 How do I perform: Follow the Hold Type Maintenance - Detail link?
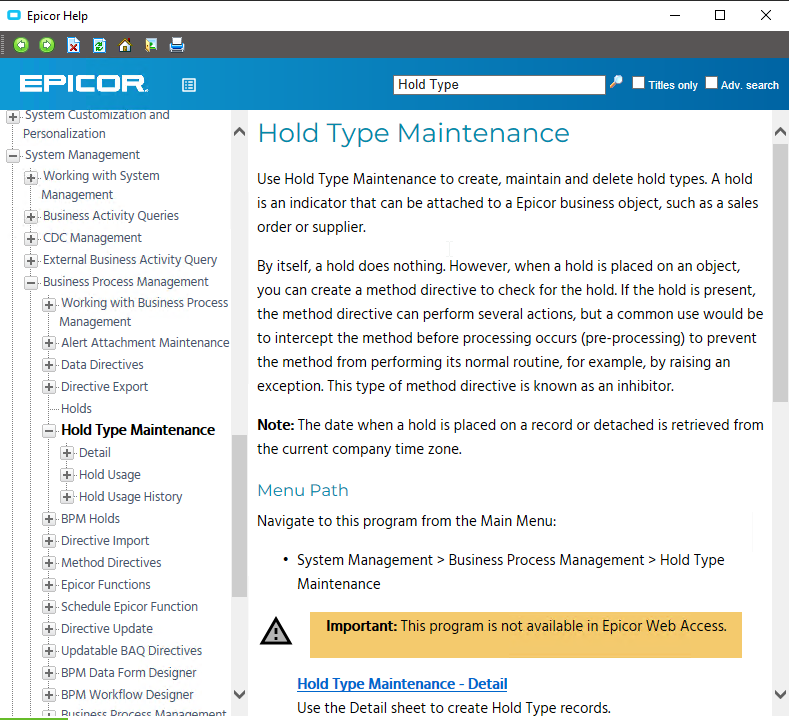pyautogui.click(x=402, y=684)
